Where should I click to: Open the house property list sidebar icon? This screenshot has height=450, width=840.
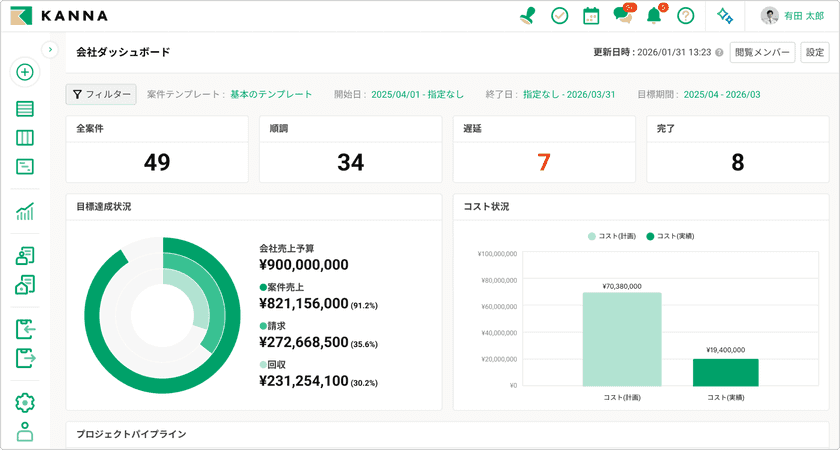pos(25,285)
